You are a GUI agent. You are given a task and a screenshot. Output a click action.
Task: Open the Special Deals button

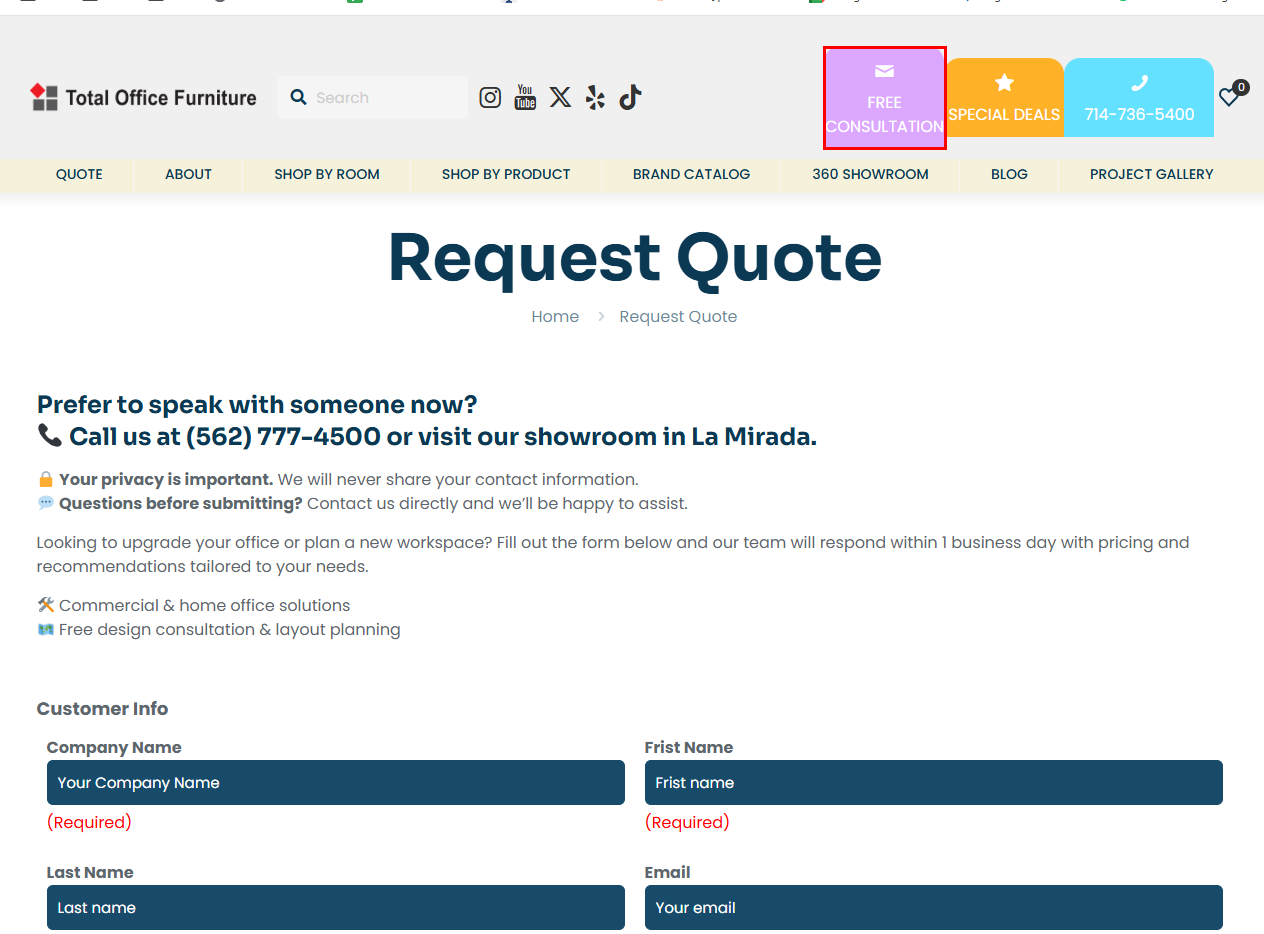point(1004,98)
